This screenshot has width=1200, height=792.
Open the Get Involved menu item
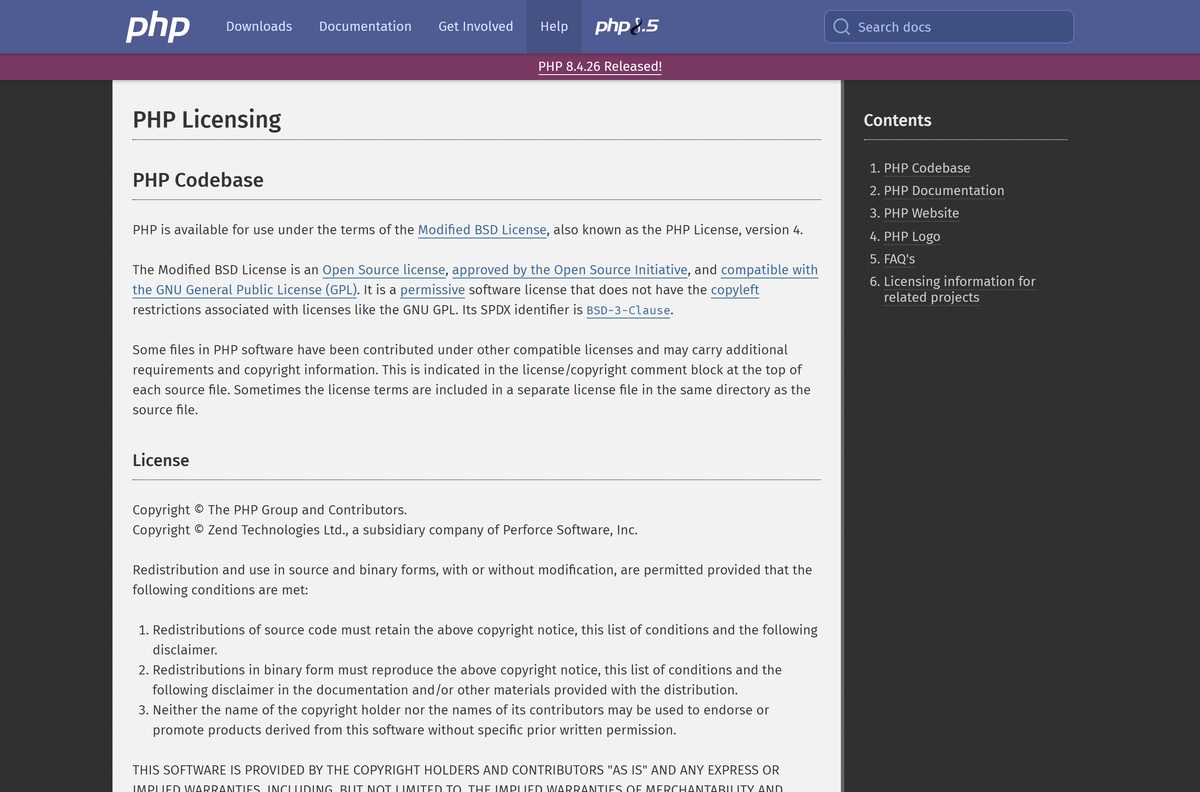[476, 27]
